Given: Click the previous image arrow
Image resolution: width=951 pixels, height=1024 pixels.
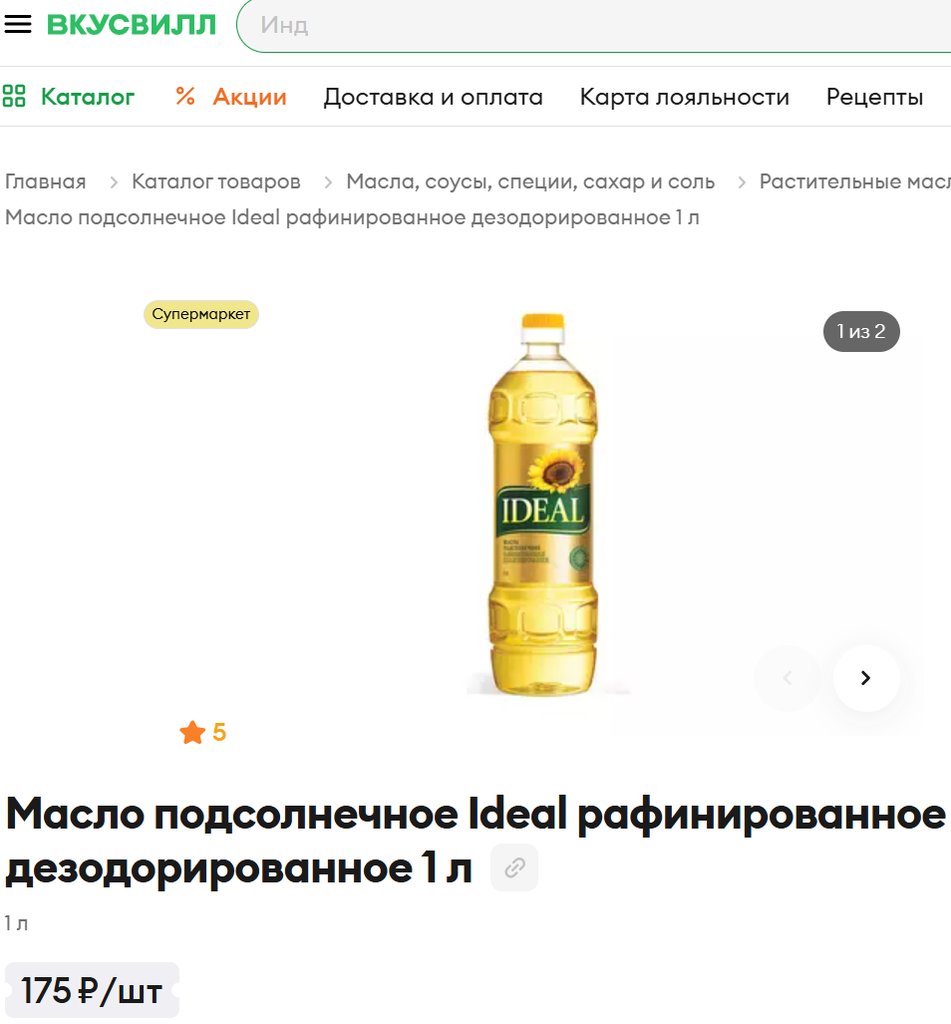Looking at the screenshot, I should click(787, 678).
